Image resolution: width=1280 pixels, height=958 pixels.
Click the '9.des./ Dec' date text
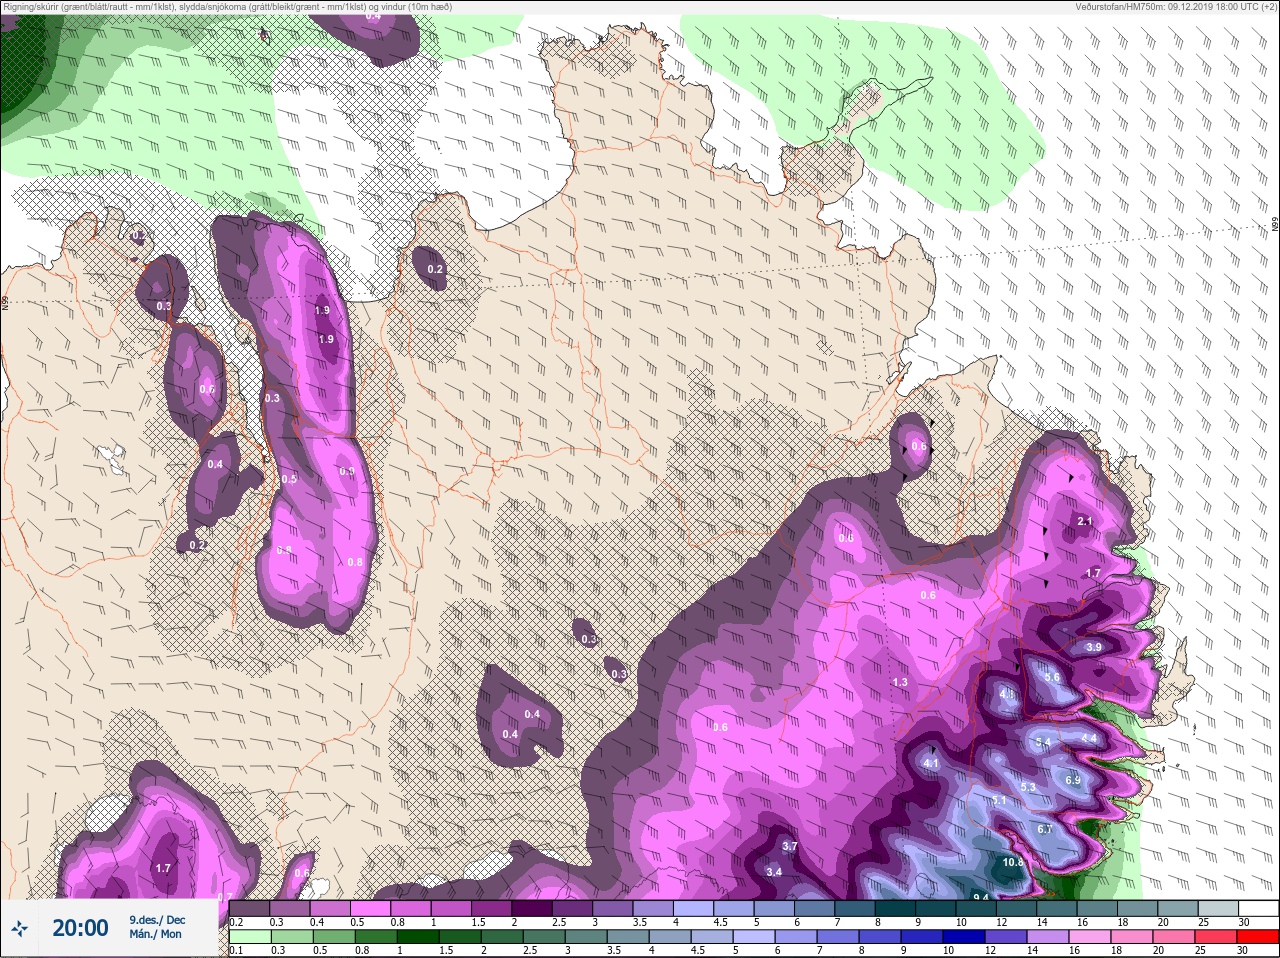(157, 920)
